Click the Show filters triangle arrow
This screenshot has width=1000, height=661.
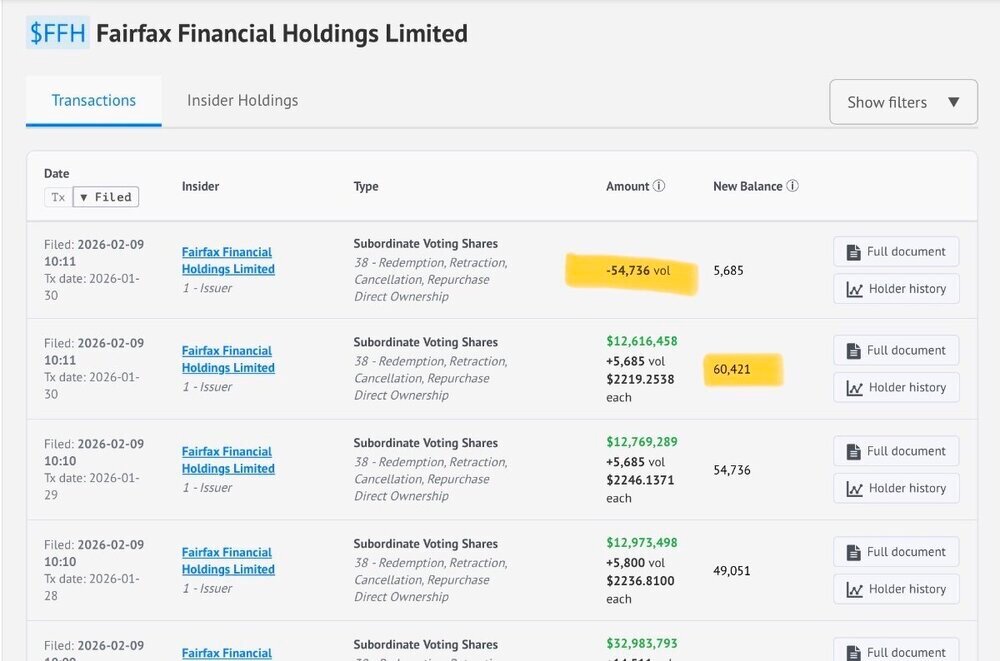(953, 102)
